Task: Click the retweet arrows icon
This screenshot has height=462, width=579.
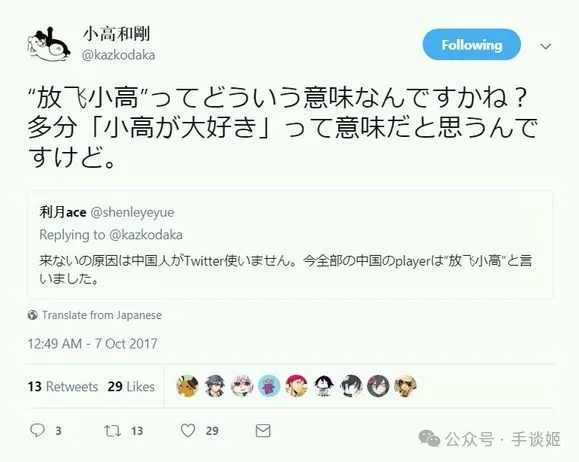Action: click(x=112, y=431)
